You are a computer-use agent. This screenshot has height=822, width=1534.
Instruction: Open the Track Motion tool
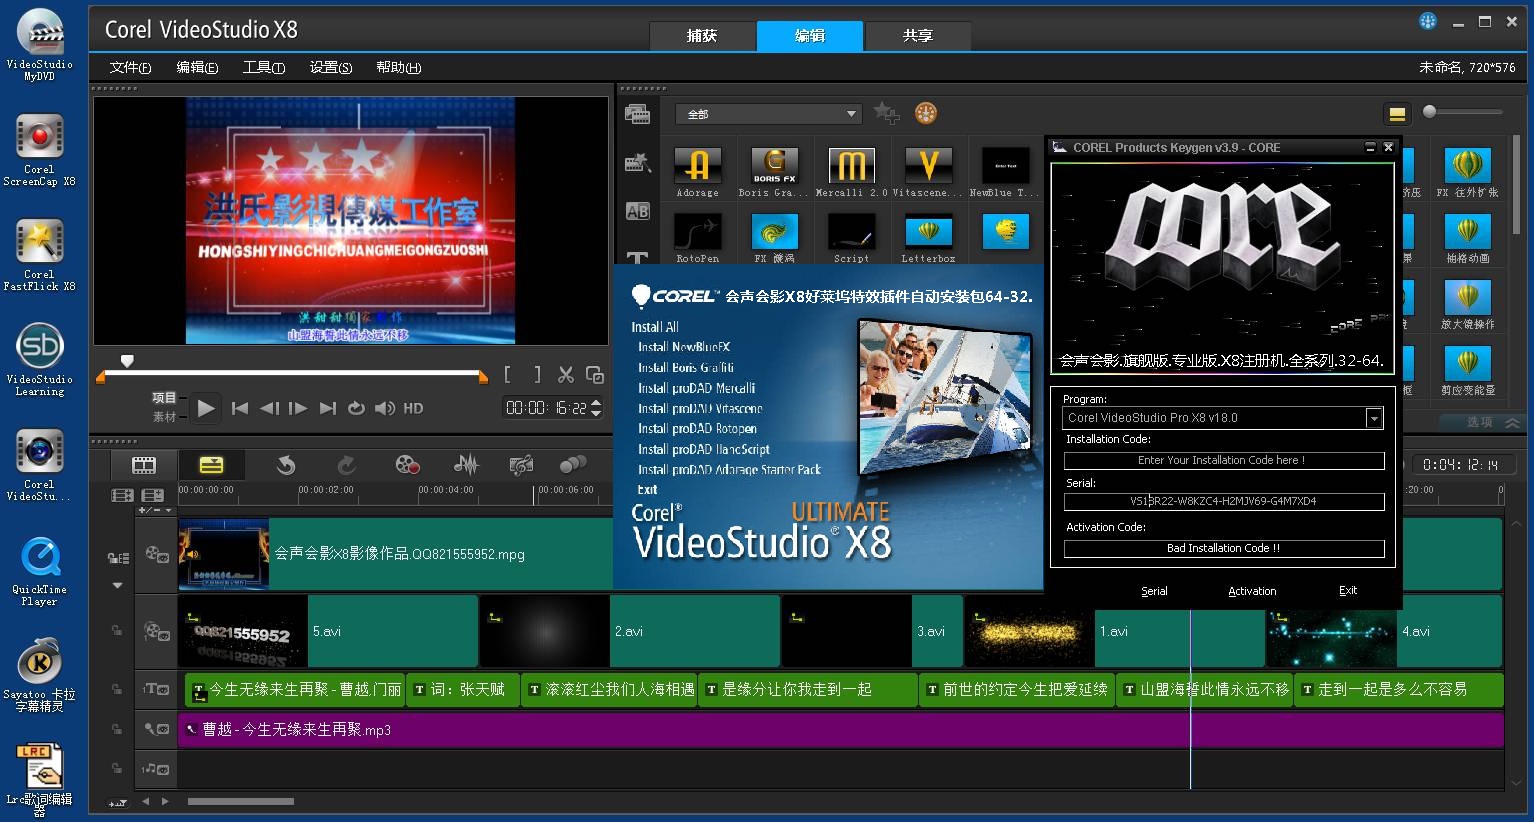[573, 465]
